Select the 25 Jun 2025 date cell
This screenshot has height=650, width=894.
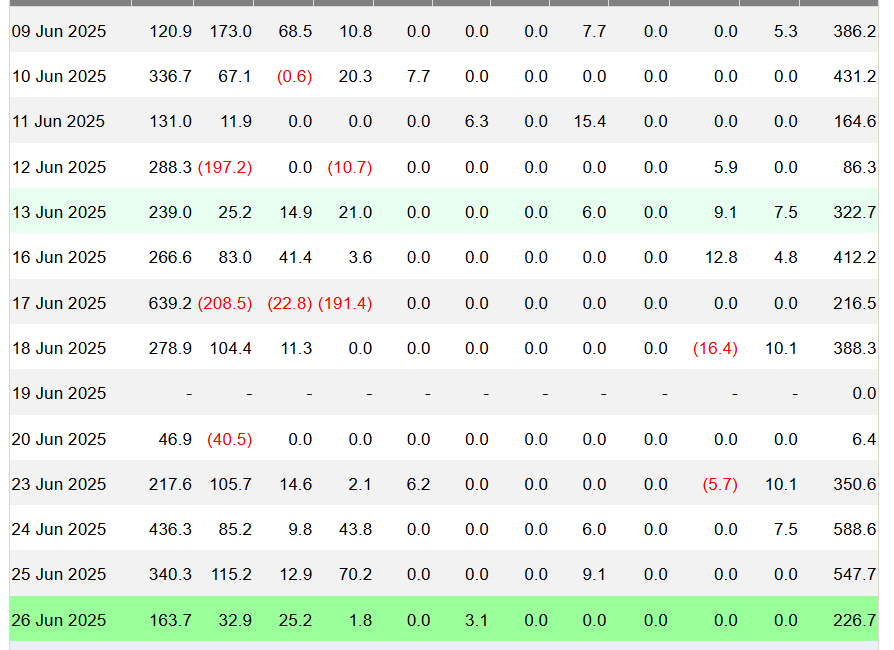(x=59, y=574)
